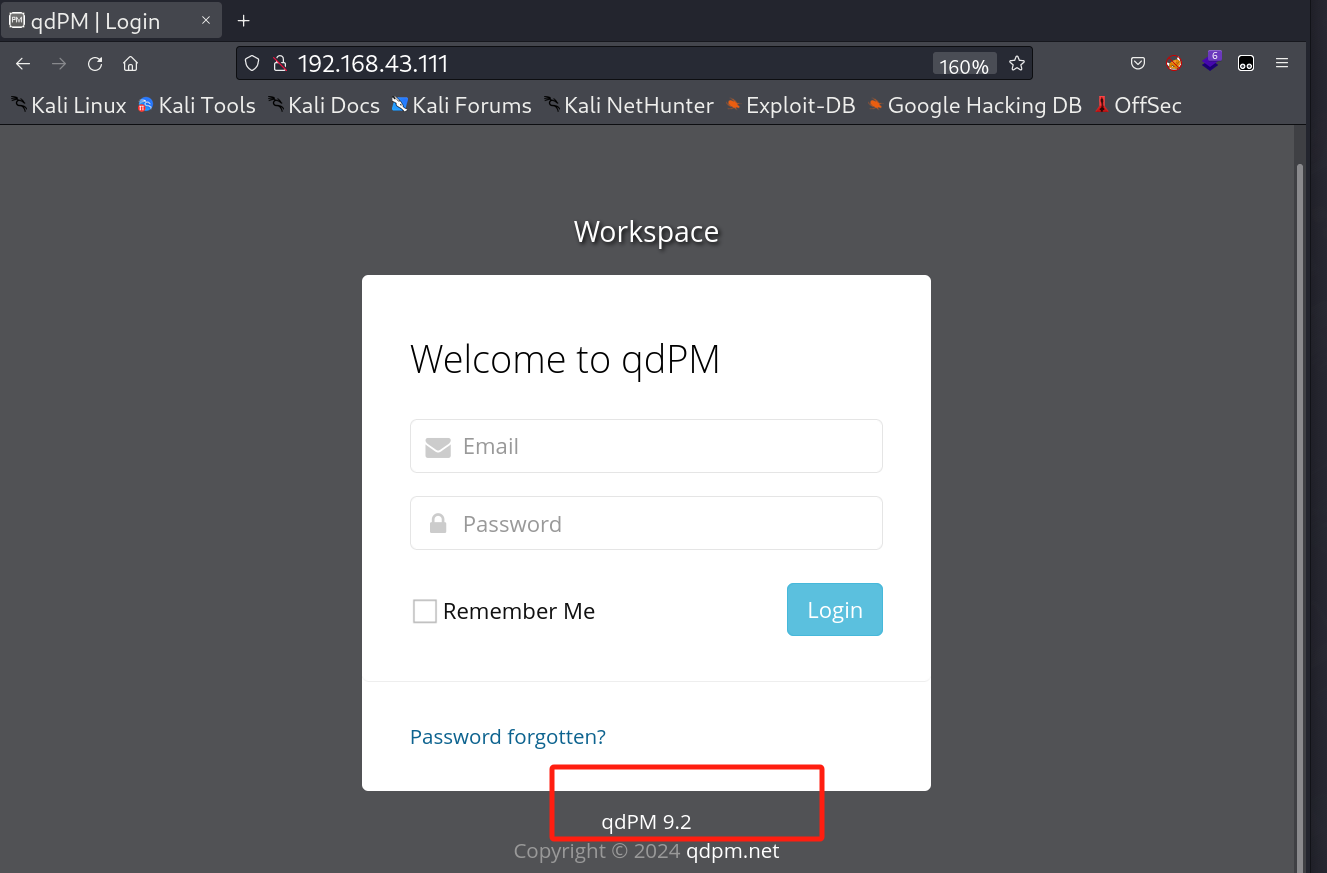Bookmark this page with the star icon
Viewport: 1327px width, 873px height.
pos(1017,64)
